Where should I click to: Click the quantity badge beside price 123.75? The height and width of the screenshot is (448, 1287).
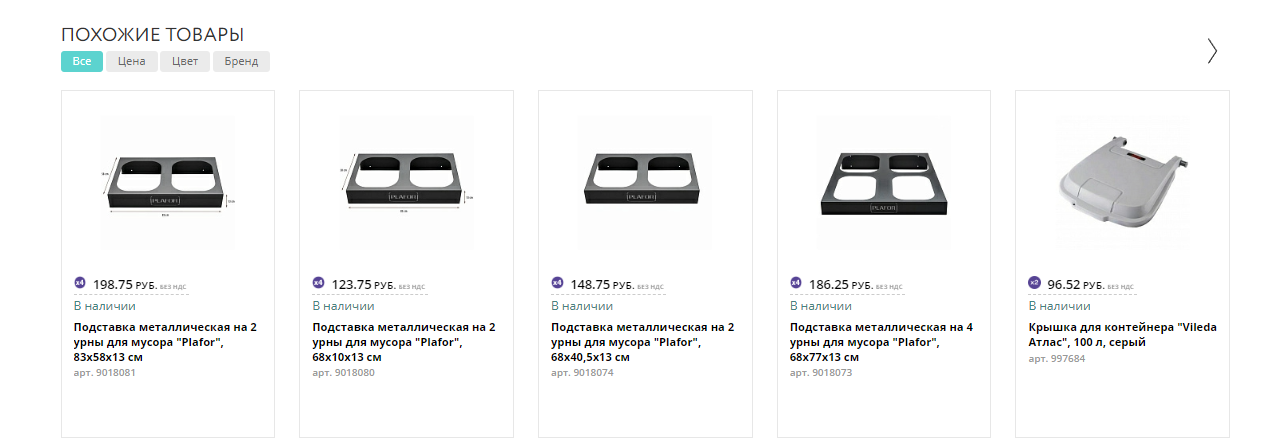[x=318, y=282]
